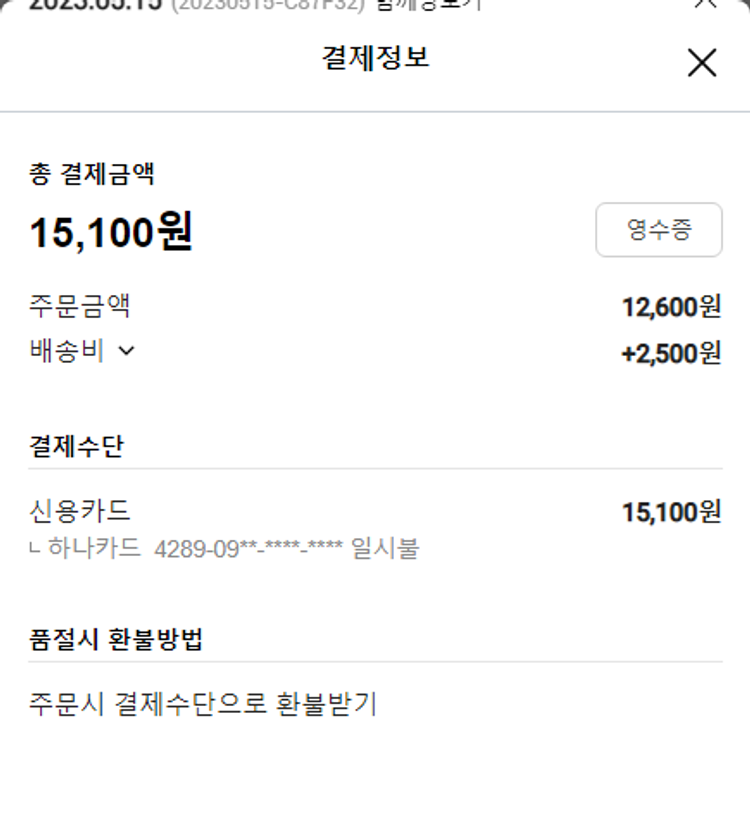The image size is (750, 824).
Task: Select the 15,100원 total payment amount
Action: click(x=111, y=233)
